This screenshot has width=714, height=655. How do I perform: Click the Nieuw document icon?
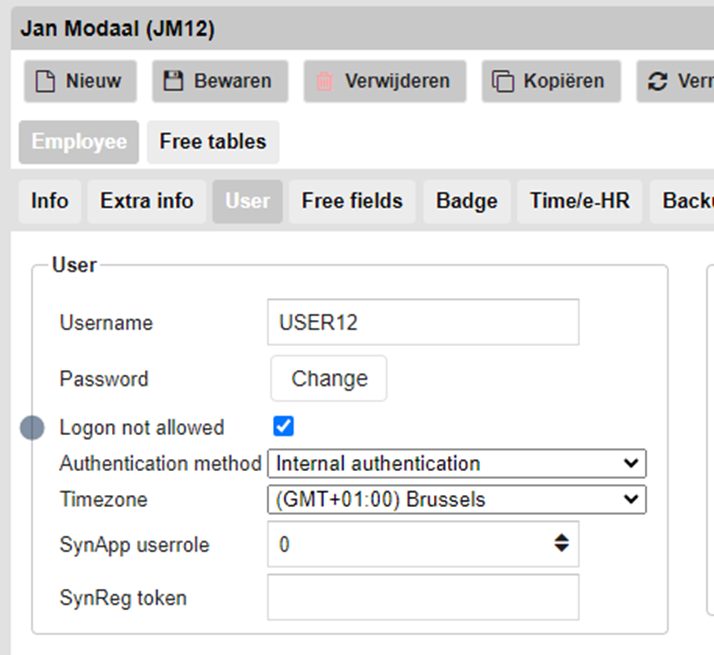click(x=45, y=82)
